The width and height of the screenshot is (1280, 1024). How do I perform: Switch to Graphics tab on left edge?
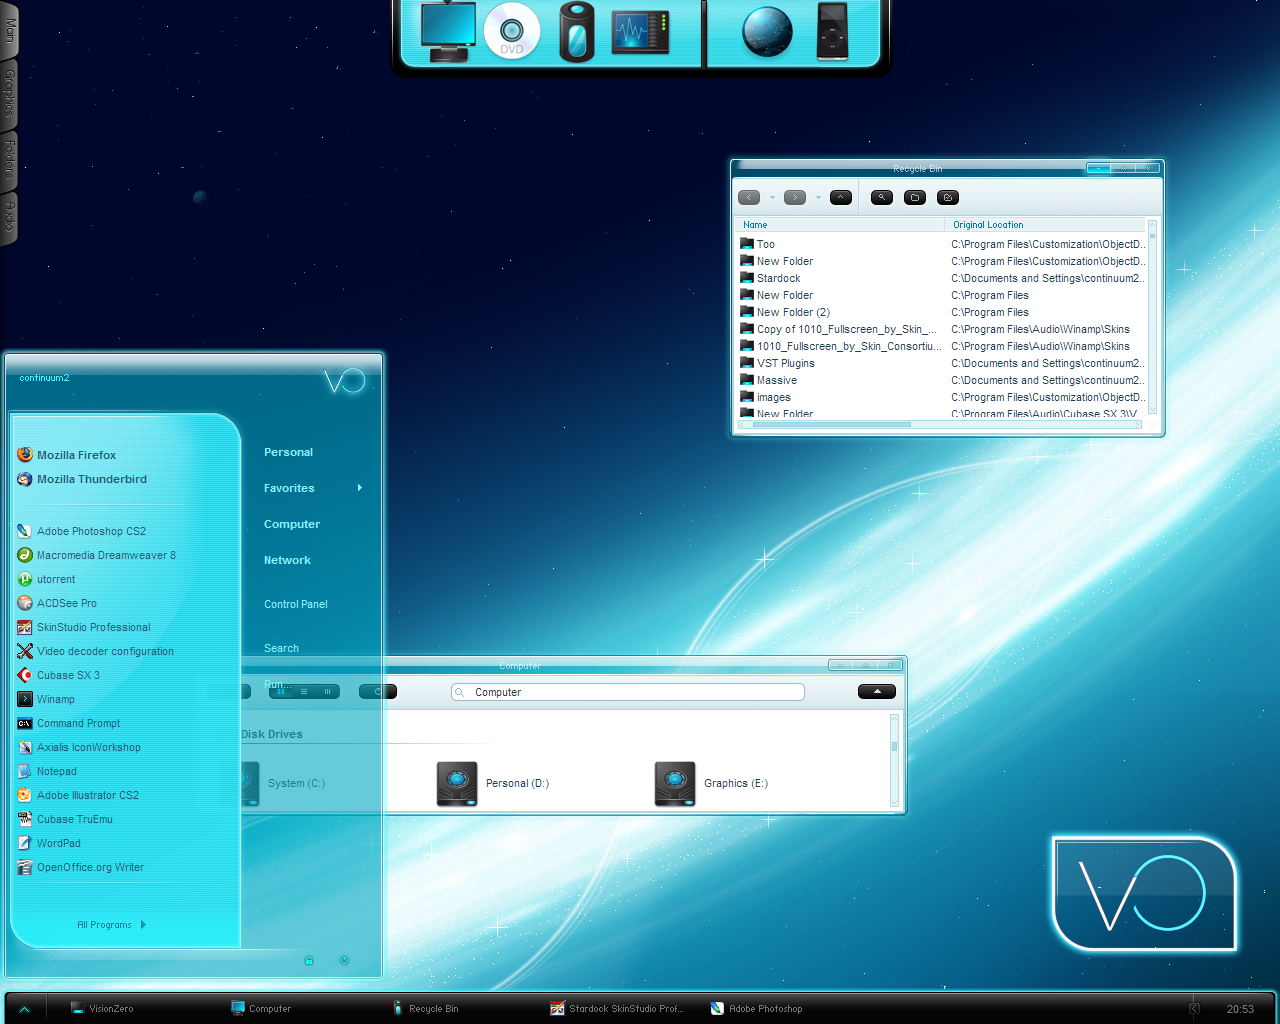click(x=9, y=93)
